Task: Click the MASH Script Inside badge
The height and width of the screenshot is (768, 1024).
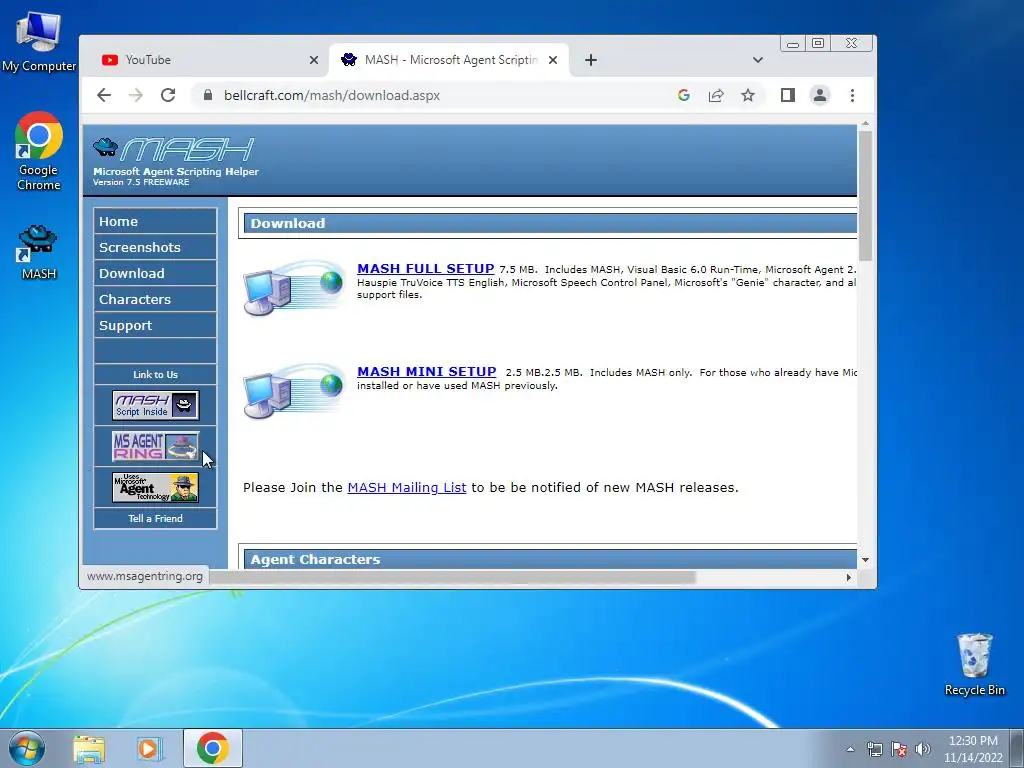Action: pos(155,406)
